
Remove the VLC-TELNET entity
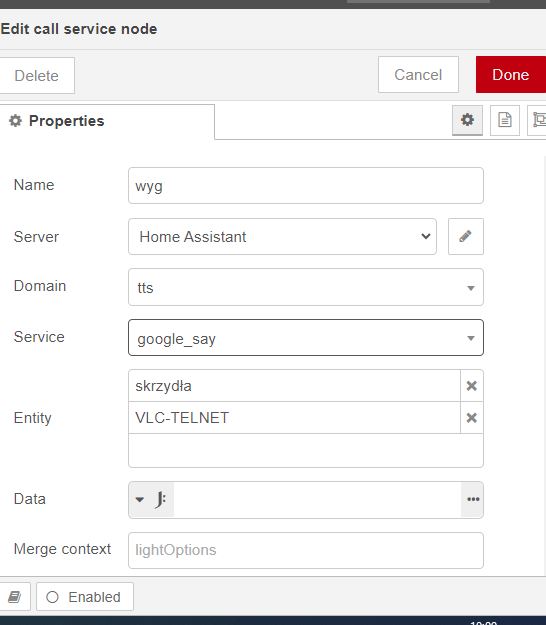click(x=471, y=418)
